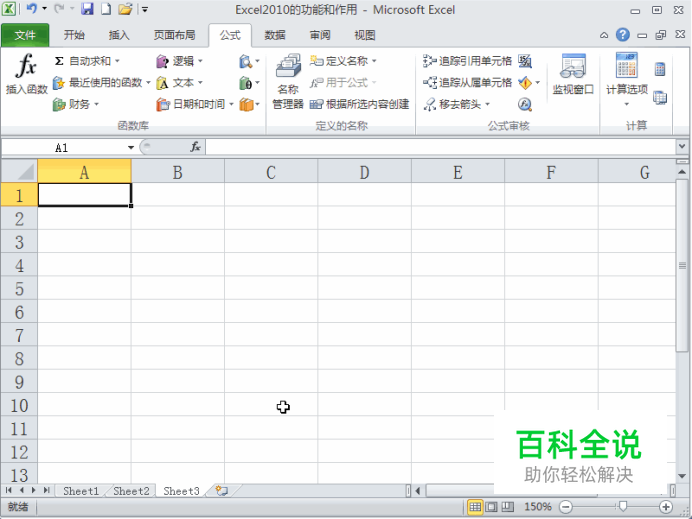Click the Error Checking warning icon
Viewport: 692px width, 519px height.
[x=524, y=83]
